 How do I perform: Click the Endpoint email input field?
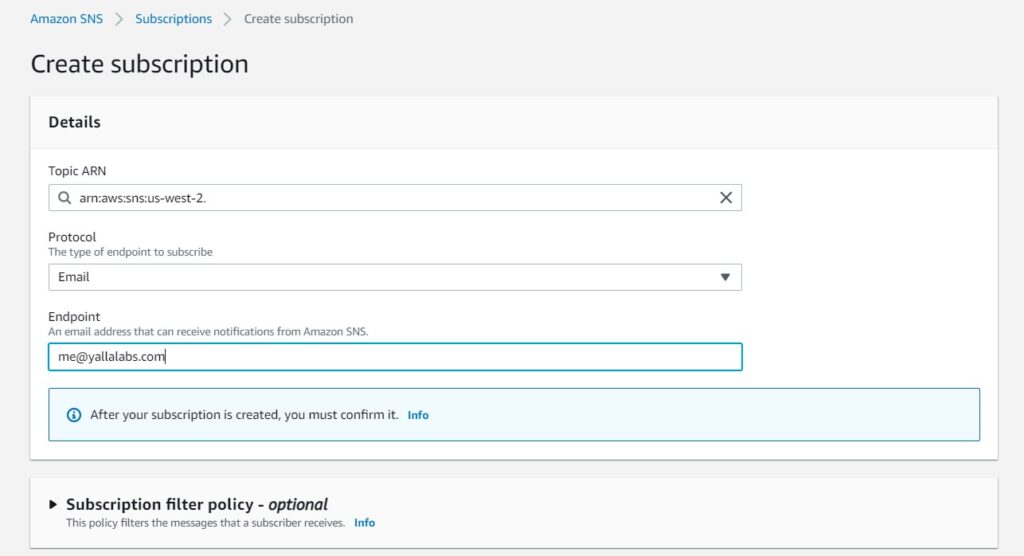click(x=394, y=357)
